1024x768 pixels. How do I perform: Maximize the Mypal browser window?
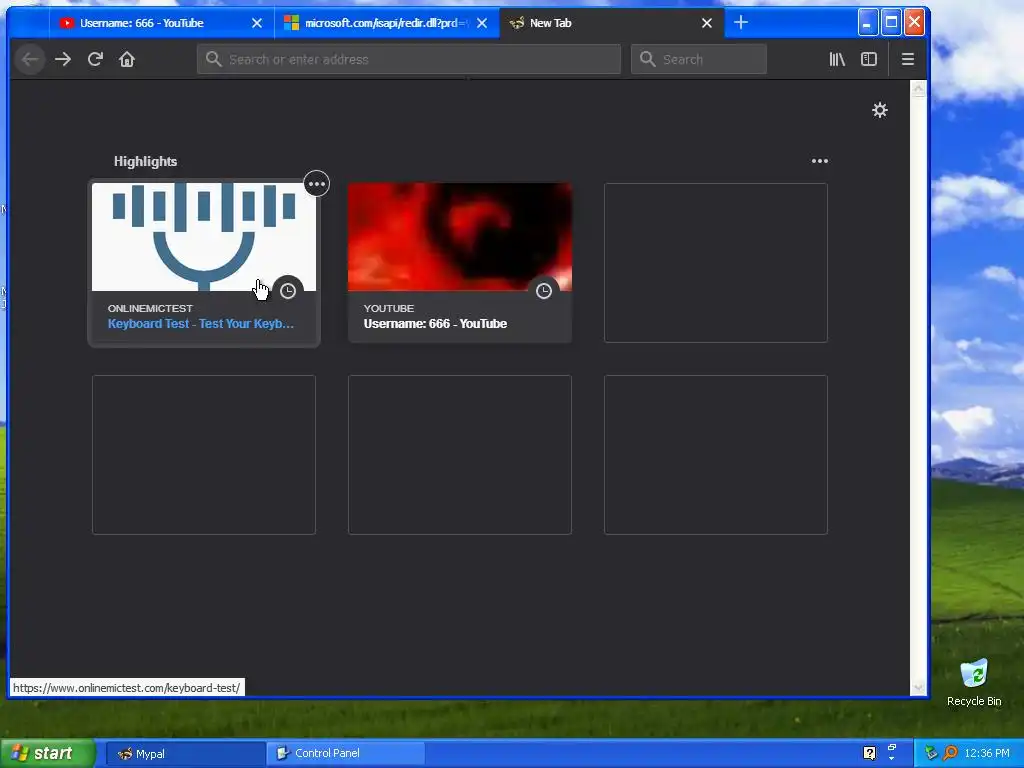click(891, 23)
